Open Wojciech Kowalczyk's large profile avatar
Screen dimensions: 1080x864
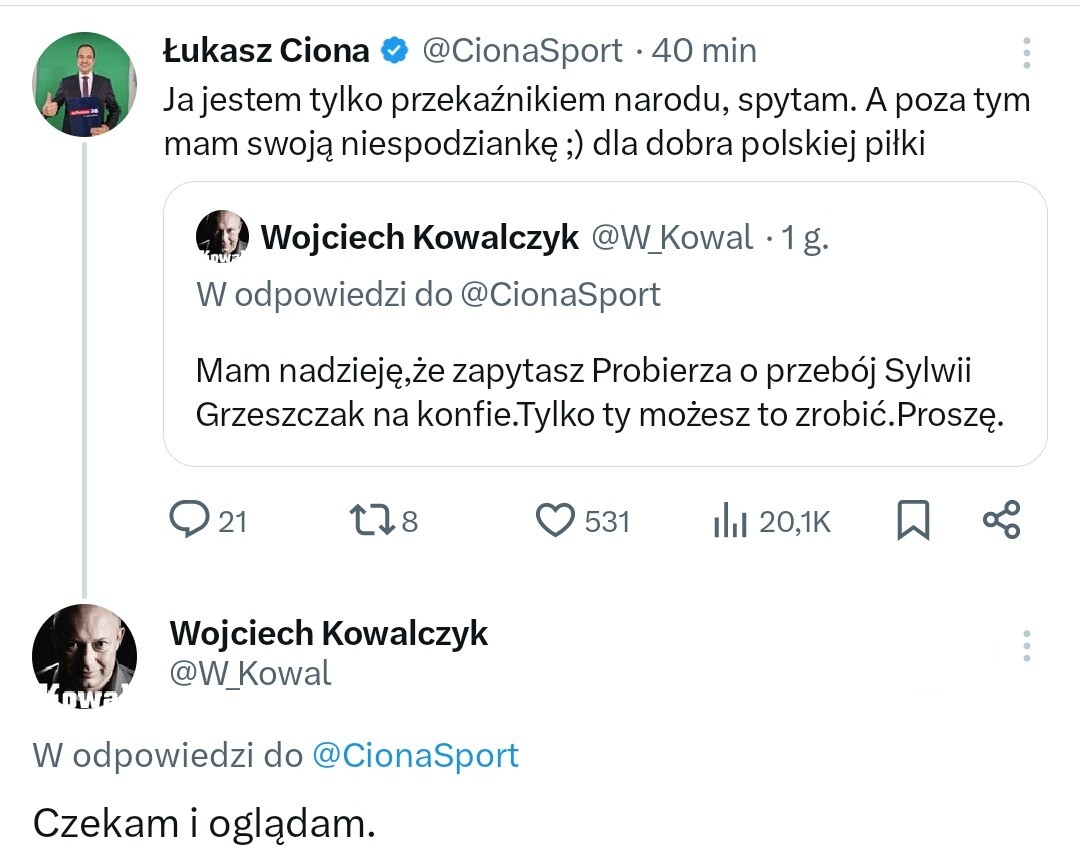[x=84, y=655]
